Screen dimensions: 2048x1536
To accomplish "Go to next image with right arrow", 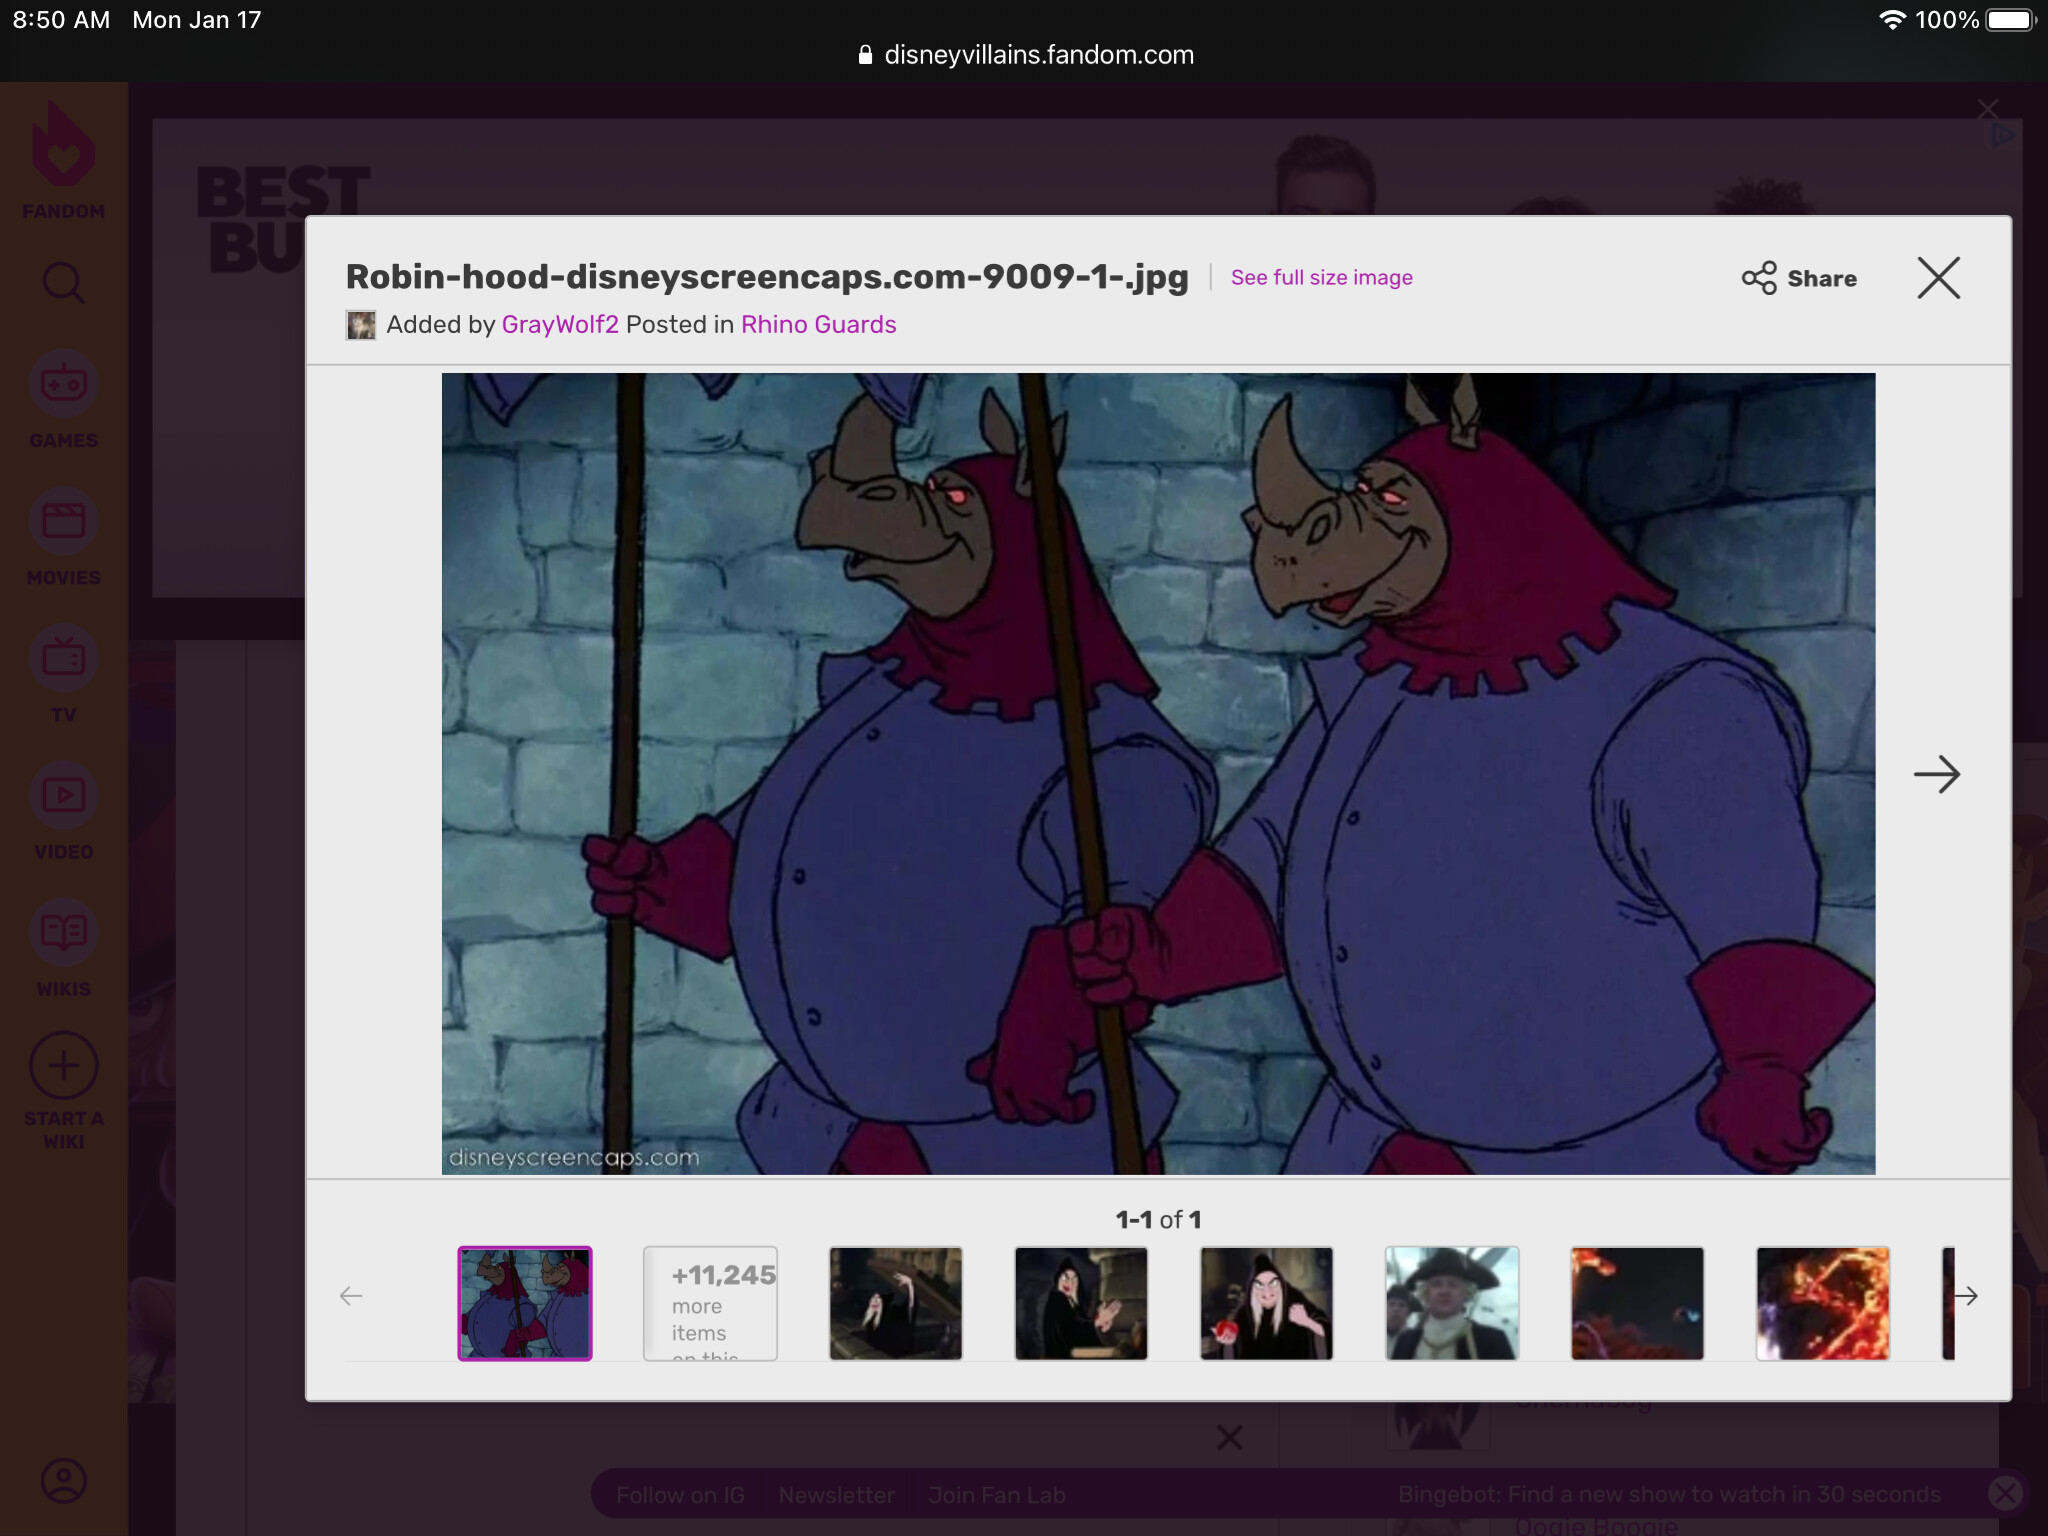I will [x=1936, y=774].
